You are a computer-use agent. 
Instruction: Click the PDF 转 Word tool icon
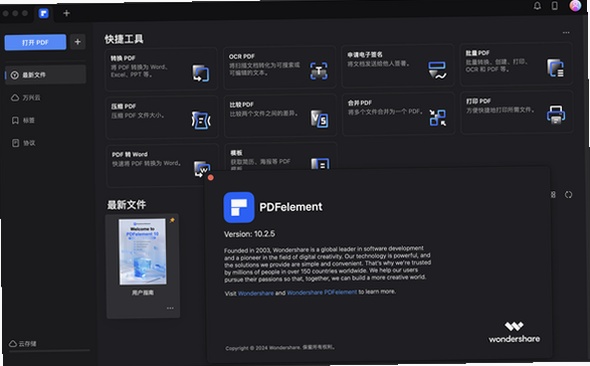202,169
